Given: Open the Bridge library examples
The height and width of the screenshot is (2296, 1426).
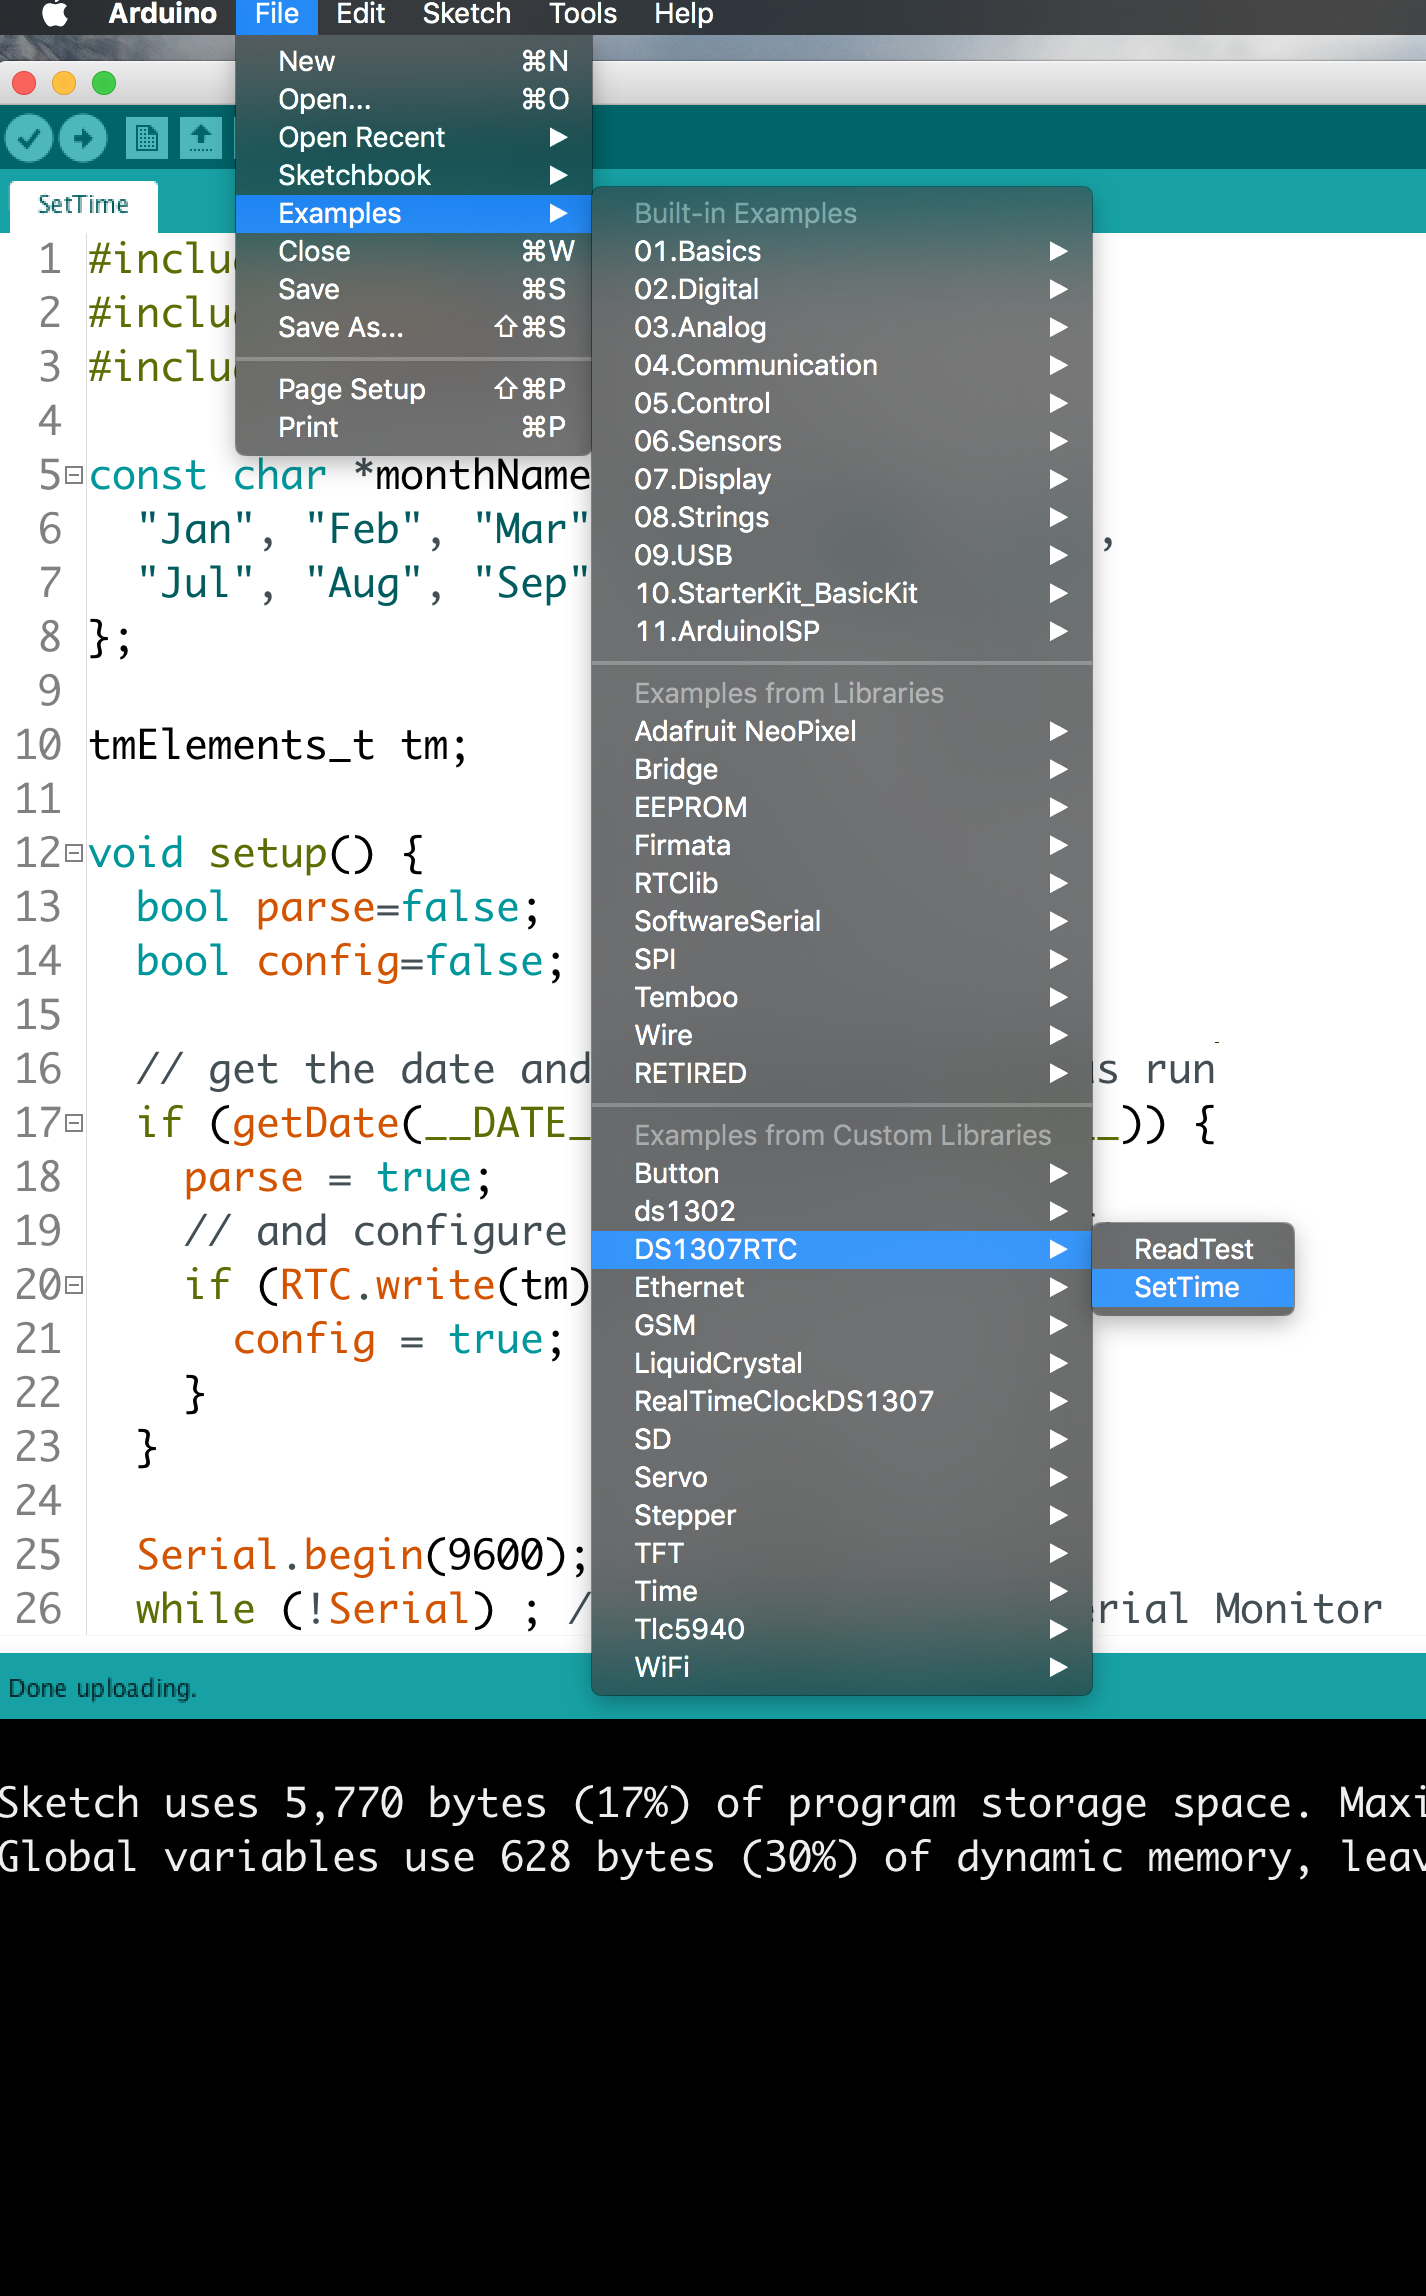Looking at the screenshot, I should [842, 769].
